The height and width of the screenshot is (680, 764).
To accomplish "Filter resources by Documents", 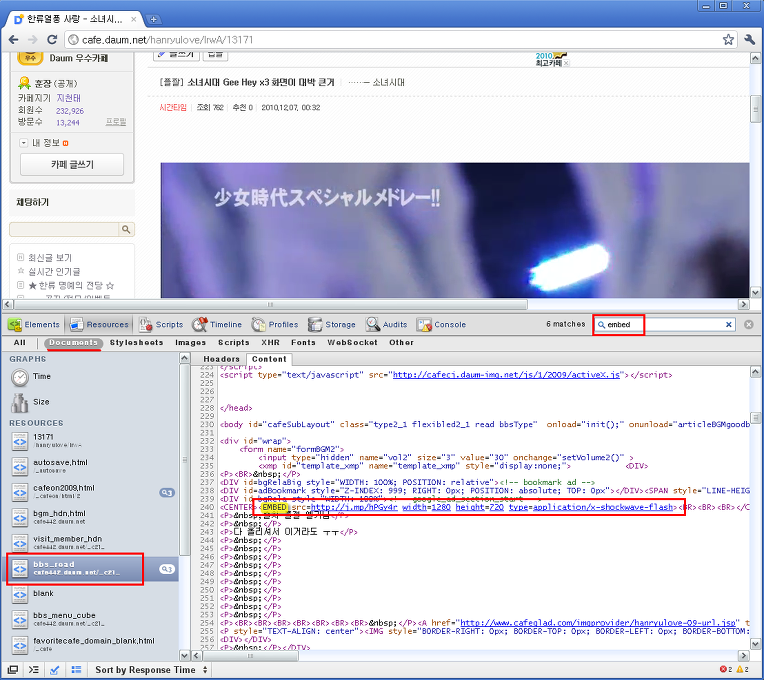I will (x=73, y=342).
